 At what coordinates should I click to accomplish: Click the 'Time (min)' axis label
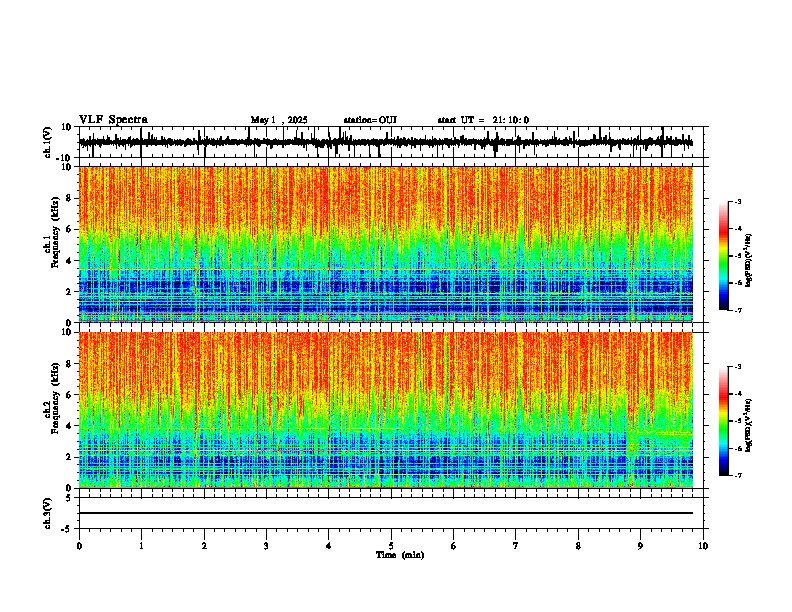pos(400,555)
